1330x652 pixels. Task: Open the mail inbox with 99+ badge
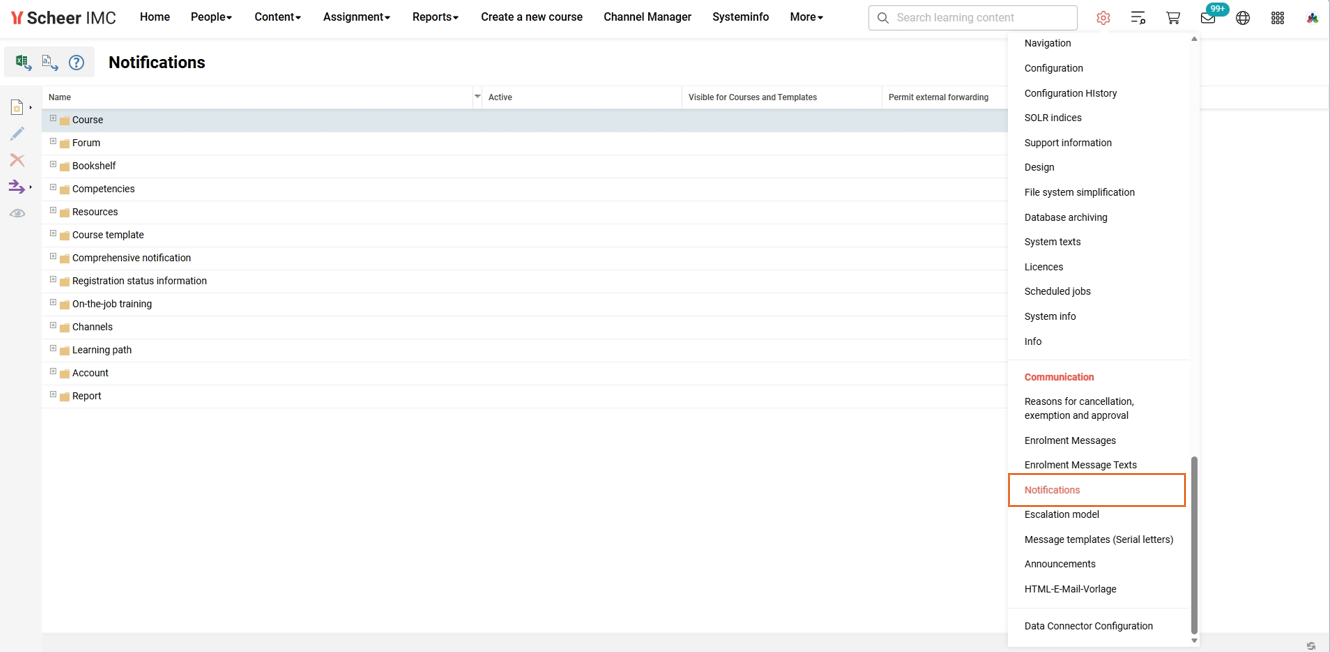pos(1208,18)
